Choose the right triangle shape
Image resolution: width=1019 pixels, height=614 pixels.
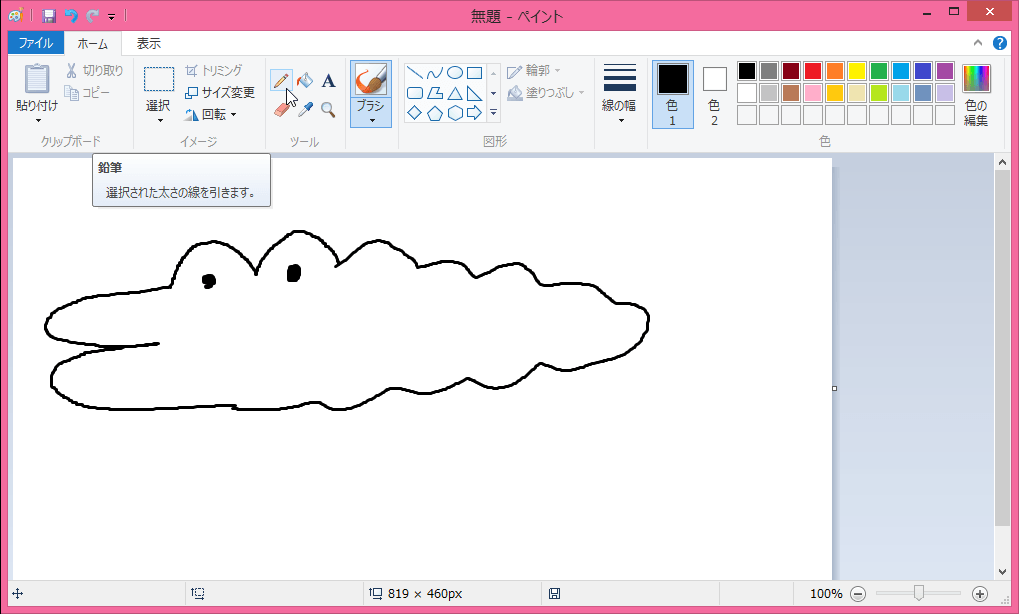click(474, 93)
